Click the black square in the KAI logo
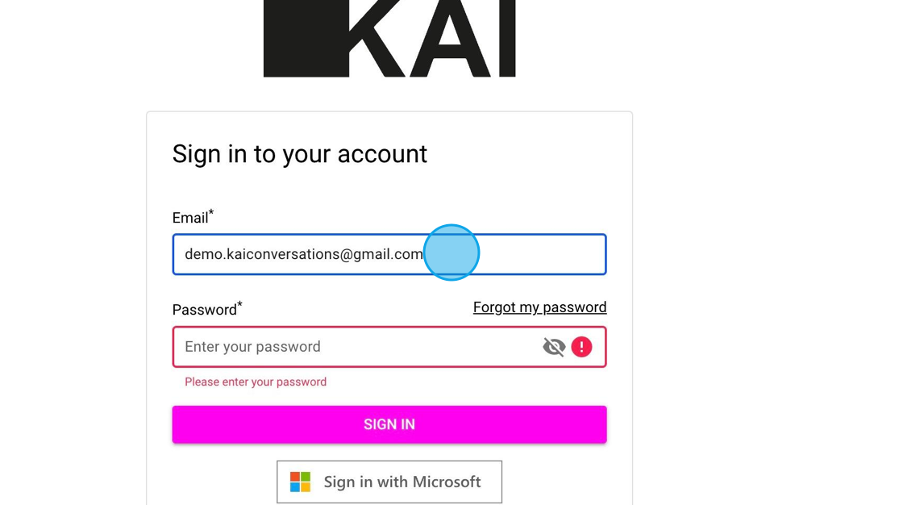Screen dimensions: 904x506 (306, 38)
